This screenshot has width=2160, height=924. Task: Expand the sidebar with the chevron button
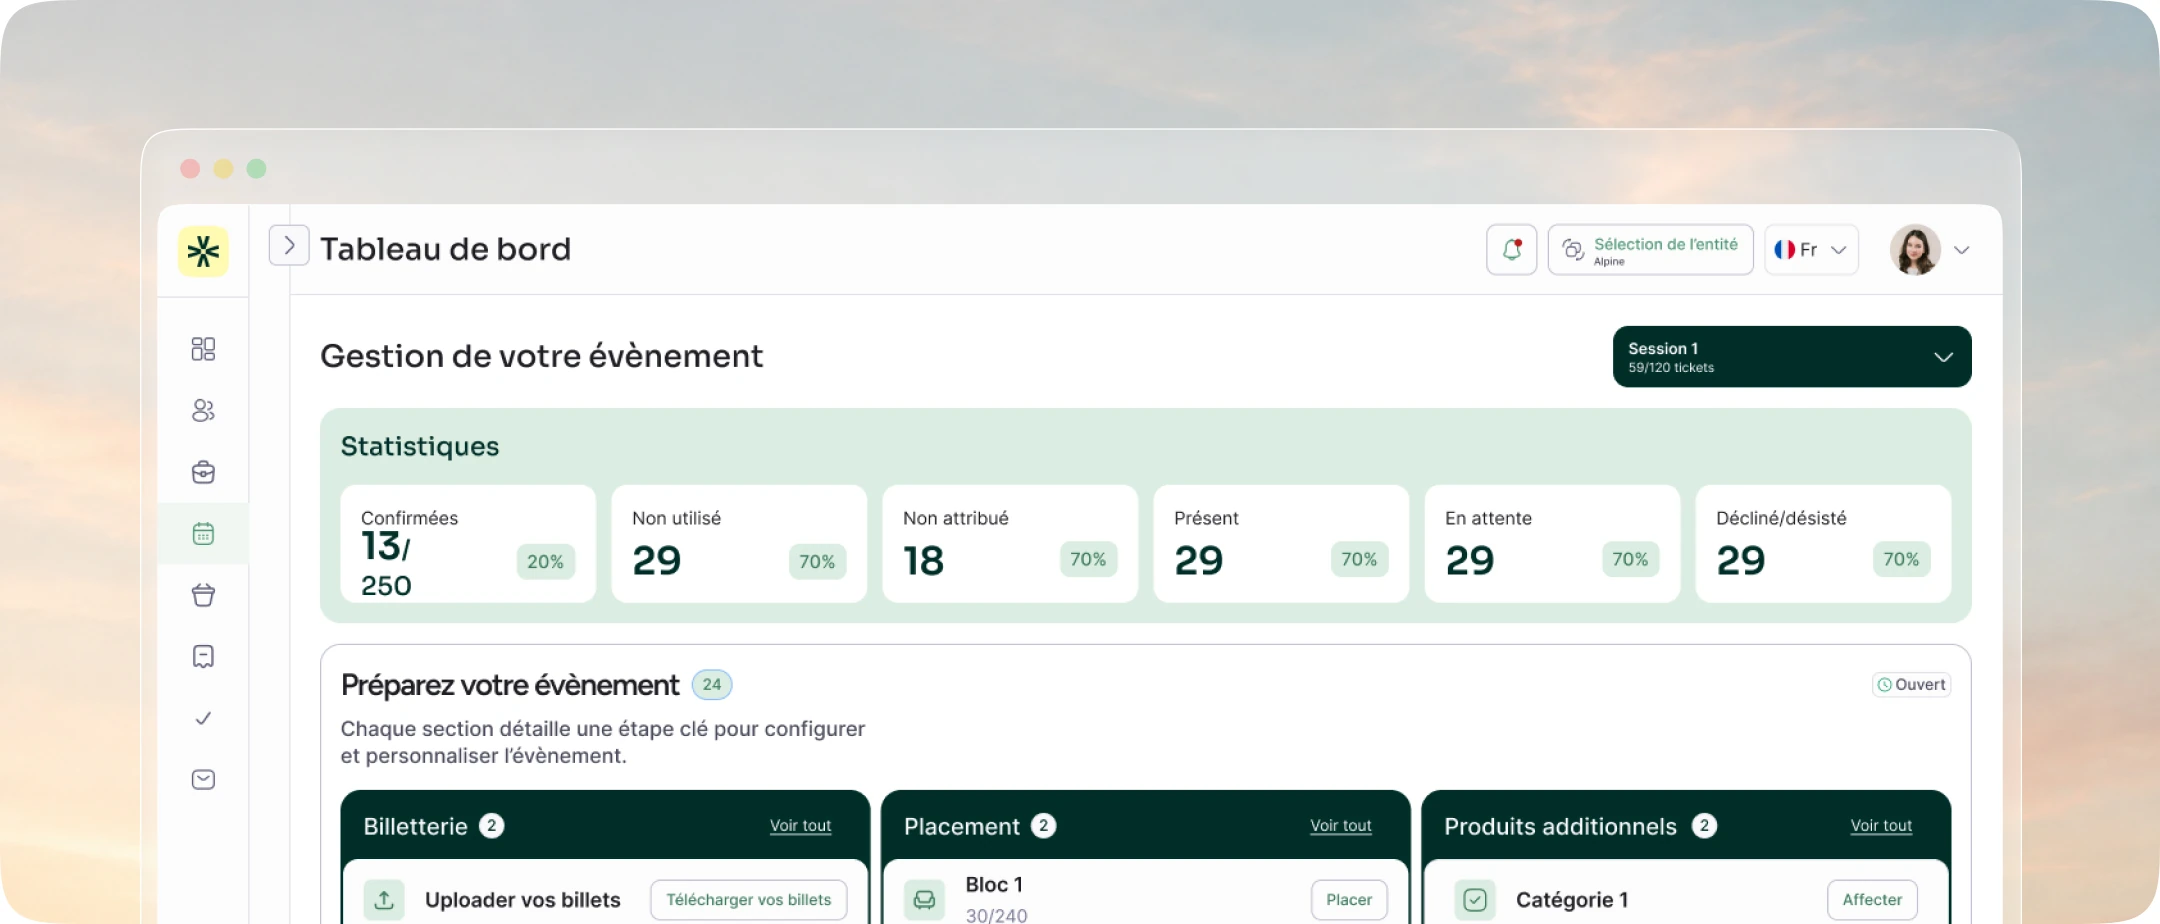(289, 245)
